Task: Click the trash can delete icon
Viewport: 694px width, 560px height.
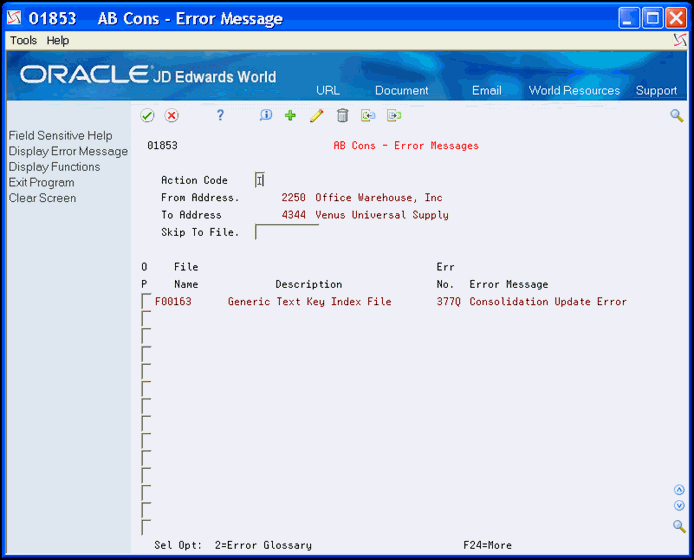Action: (x=343, y=116)
